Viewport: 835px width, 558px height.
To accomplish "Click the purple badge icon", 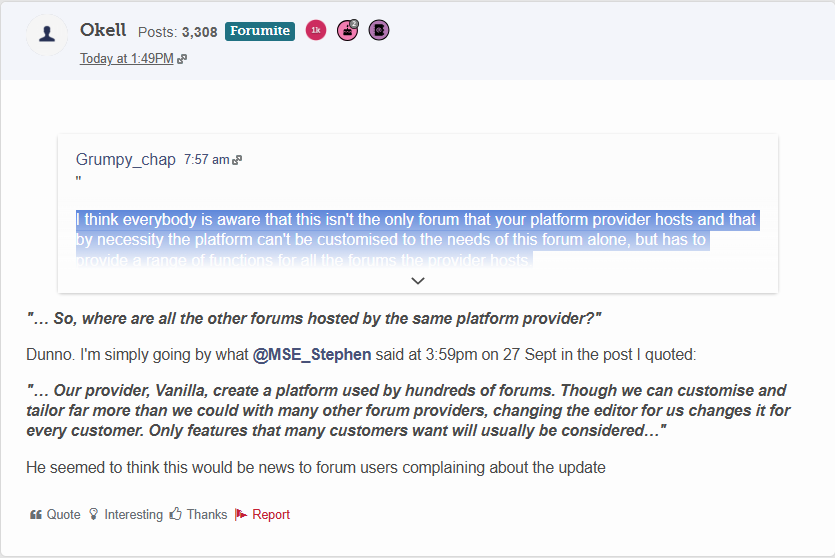I will [x=378, y=31].
